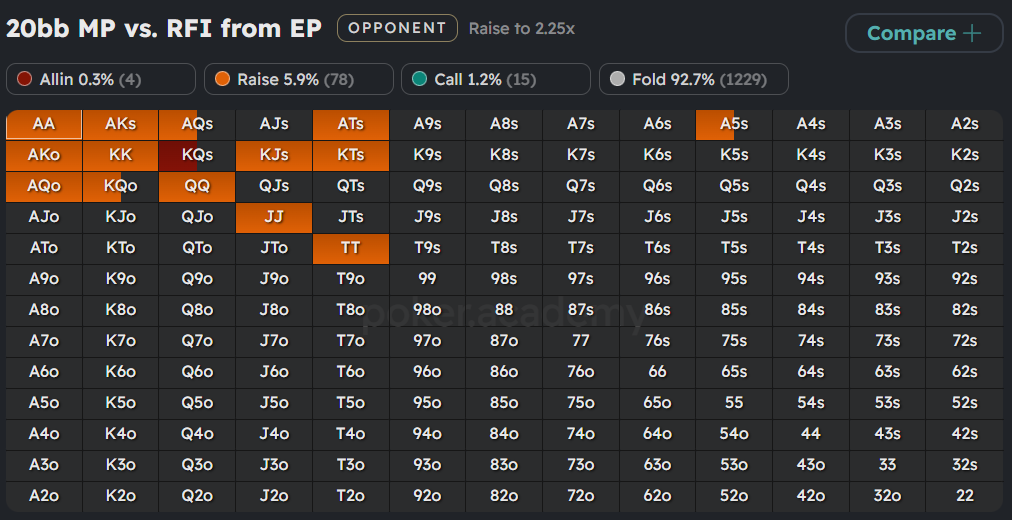Click the QQ hand cell
Screen dimensions: 1012x520
tap(197, 186)
